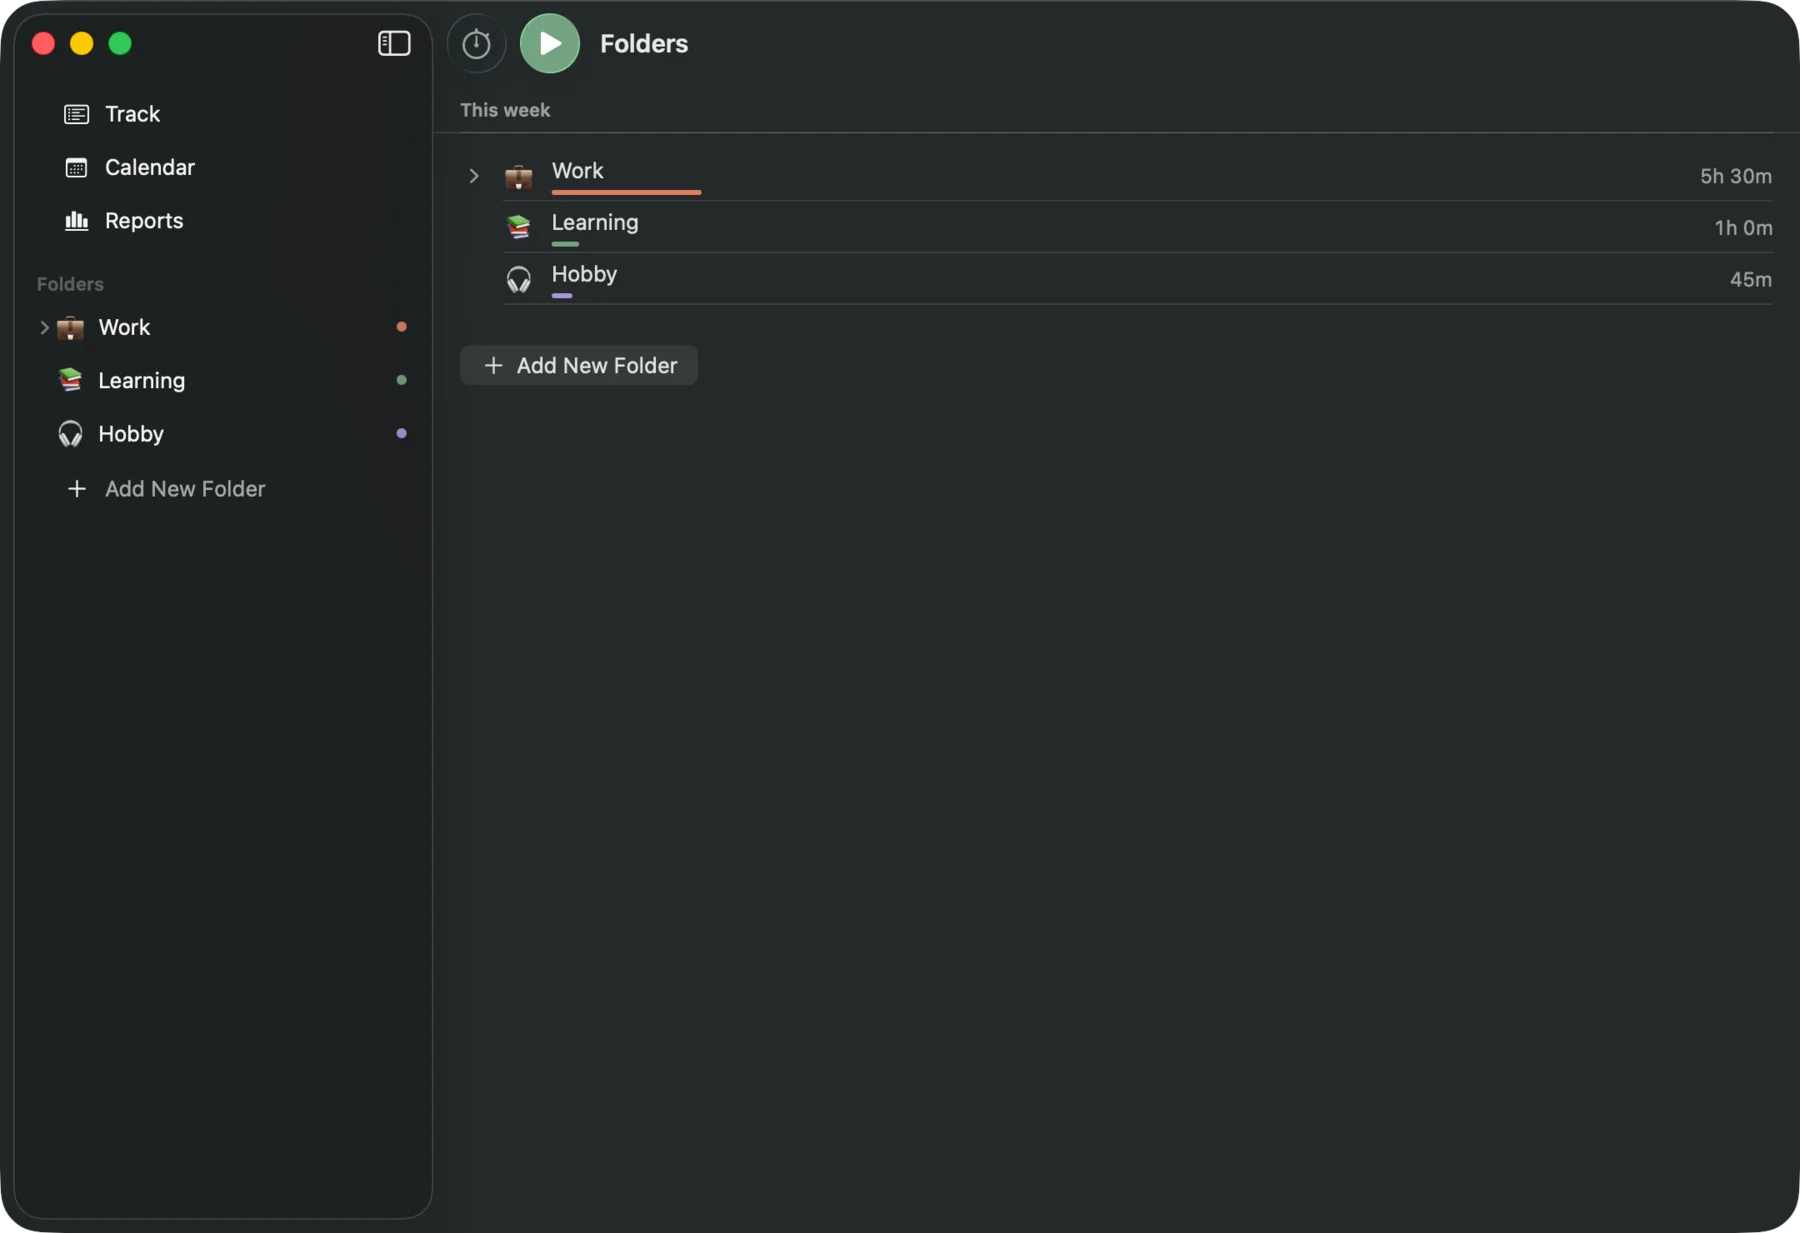This screenshot has height=1233, width=1800.
Task: Click Add New Folder in sidebar
Action: coord(185,489)
